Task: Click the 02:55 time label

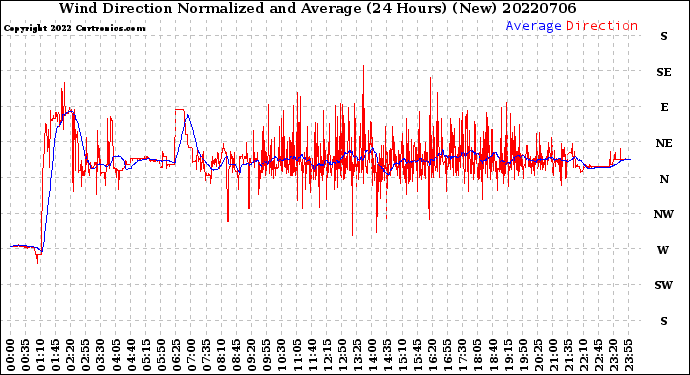Action: pyautogui.click(x=85, y=355)
